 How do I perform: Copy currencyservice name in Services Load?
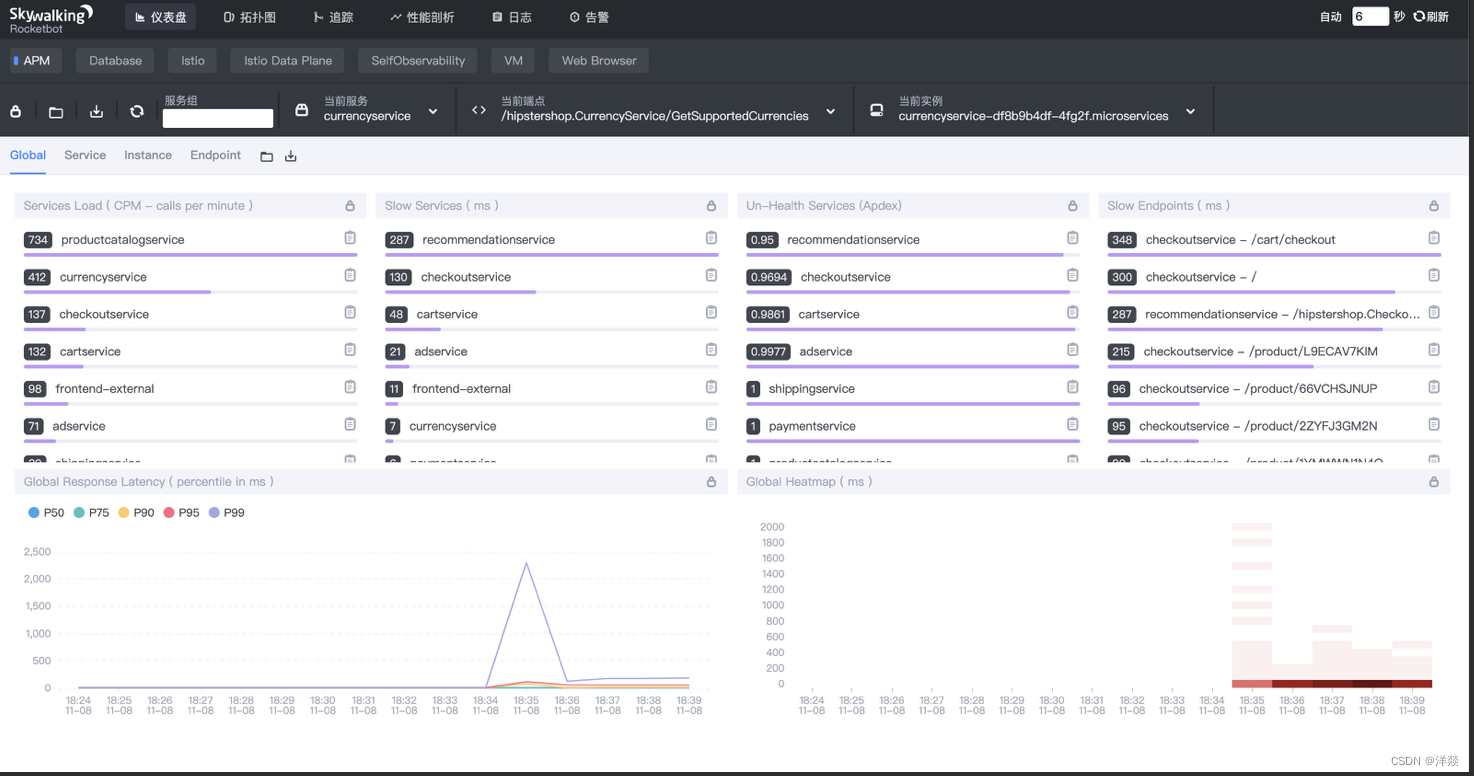click(x=350, y=275)
